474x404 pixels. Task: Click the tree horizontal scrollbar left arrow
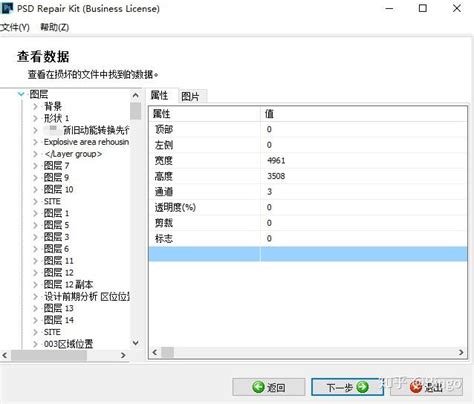pyautogui.click(x=5, y=355)
